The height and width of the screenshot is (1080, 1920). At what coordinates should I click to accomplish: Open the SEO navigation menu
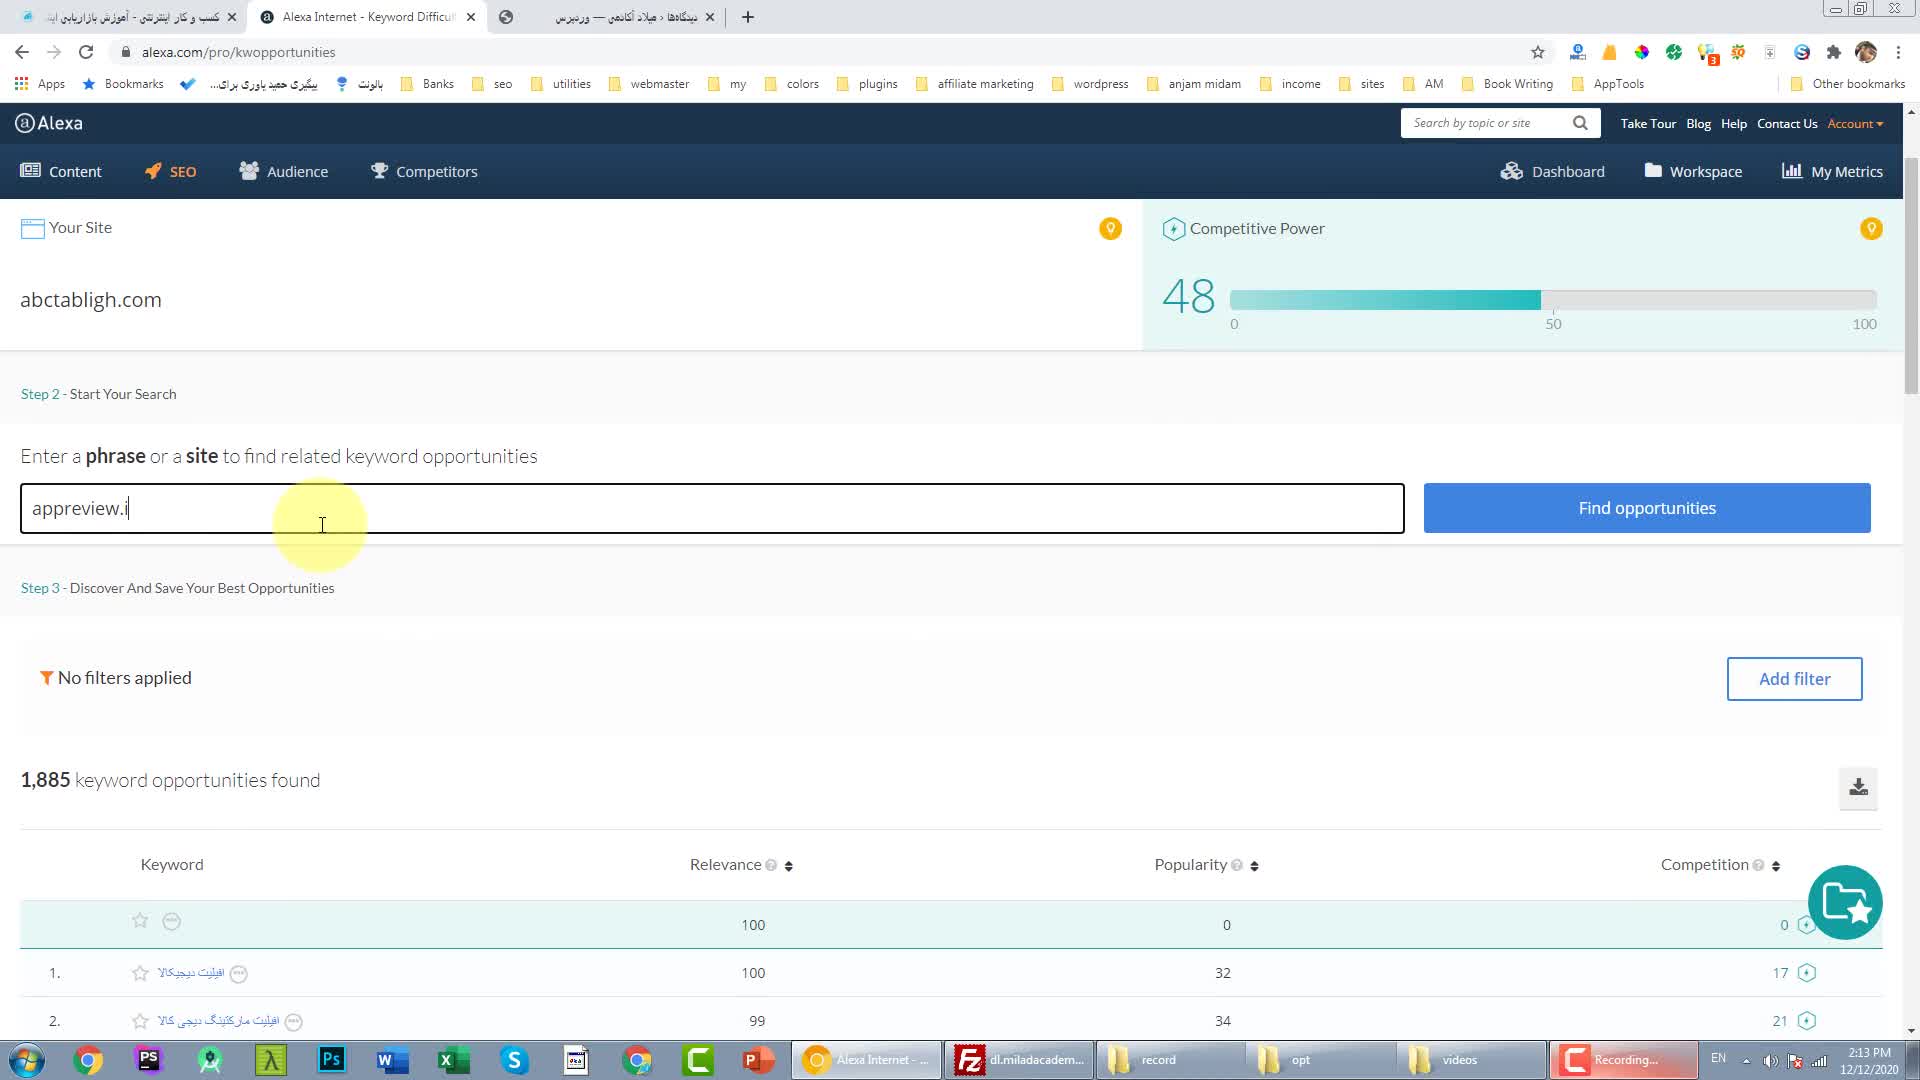tap(171, 172)
